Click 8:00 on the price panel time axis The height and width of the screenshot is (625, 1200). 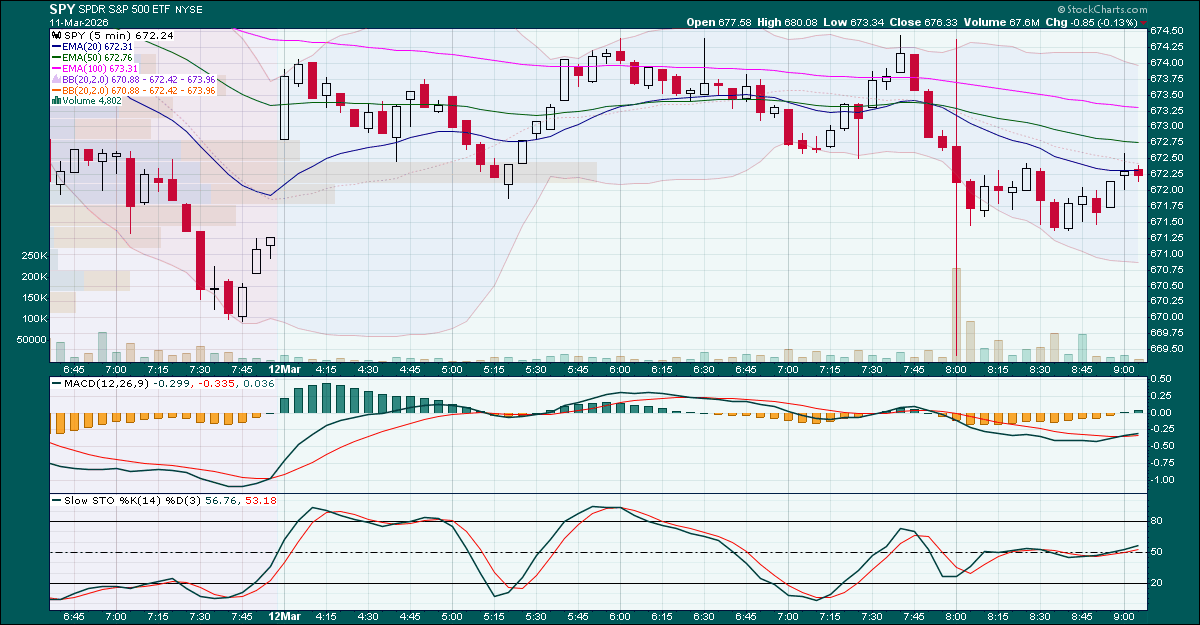(x=957, y=368)
